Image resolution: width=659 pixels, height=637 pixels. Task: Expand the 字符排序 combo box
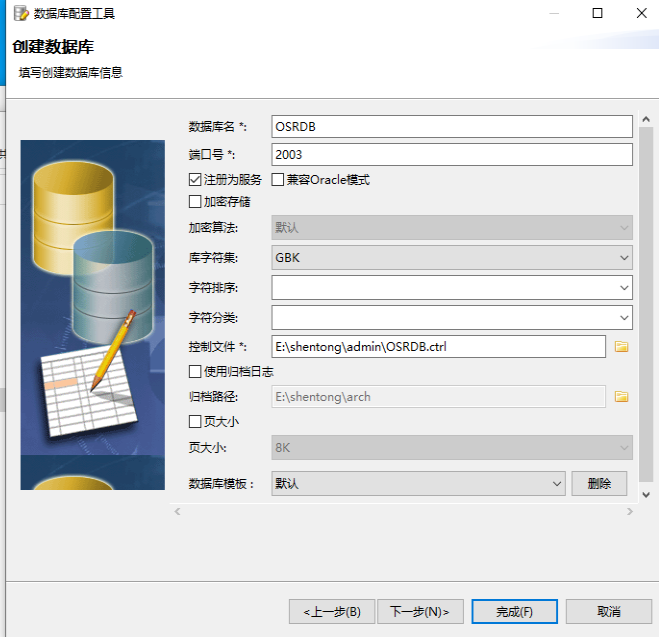coord(452,287)
